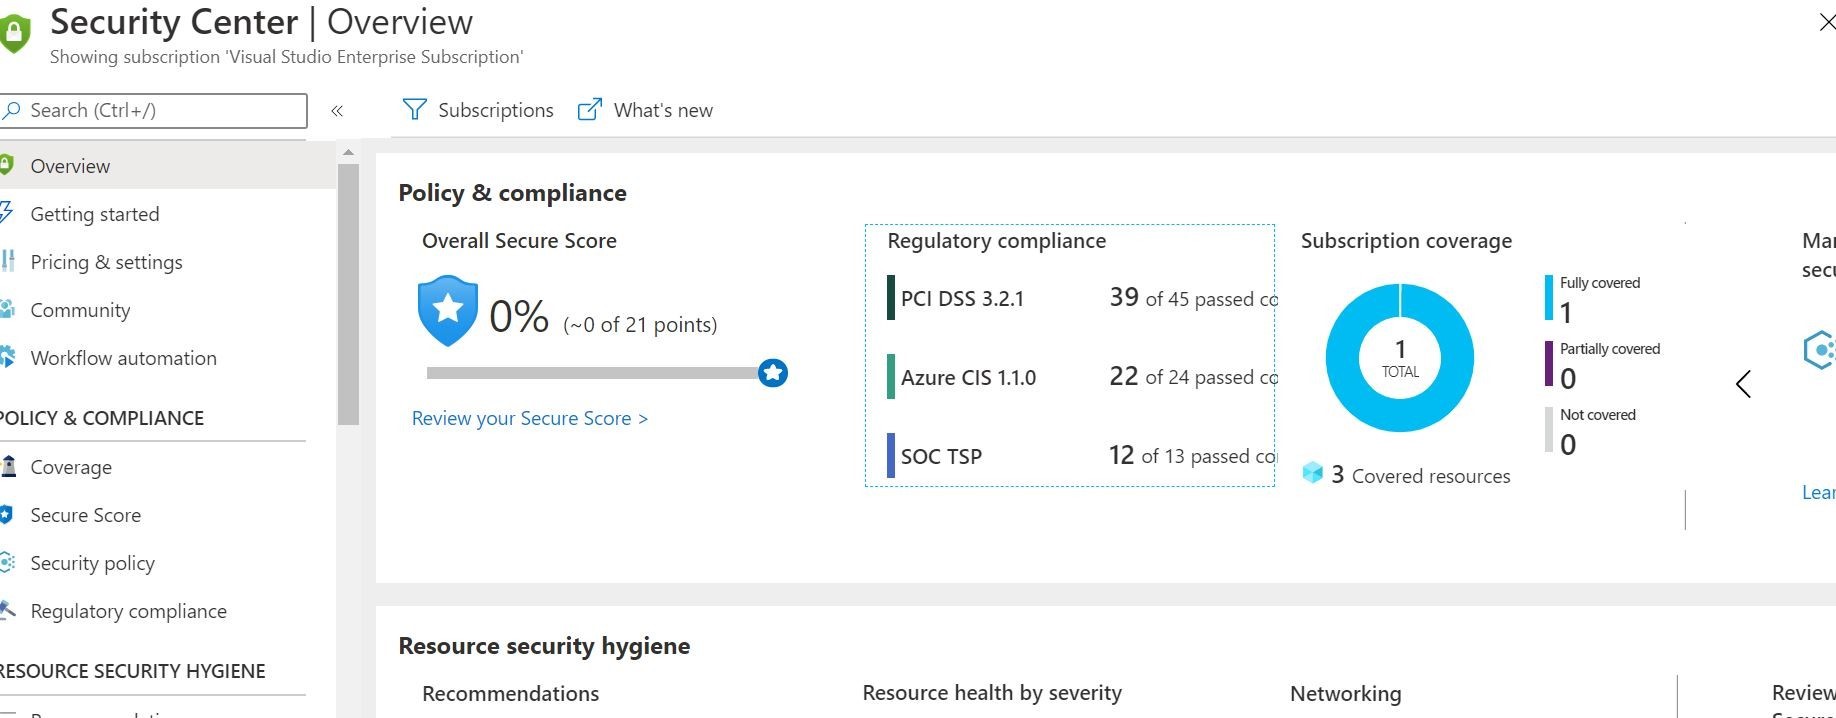Click the Subscriptions toolbar button
Viewport: 1836px width, 718px height.
pyautogui.click(x=478, y=110)
